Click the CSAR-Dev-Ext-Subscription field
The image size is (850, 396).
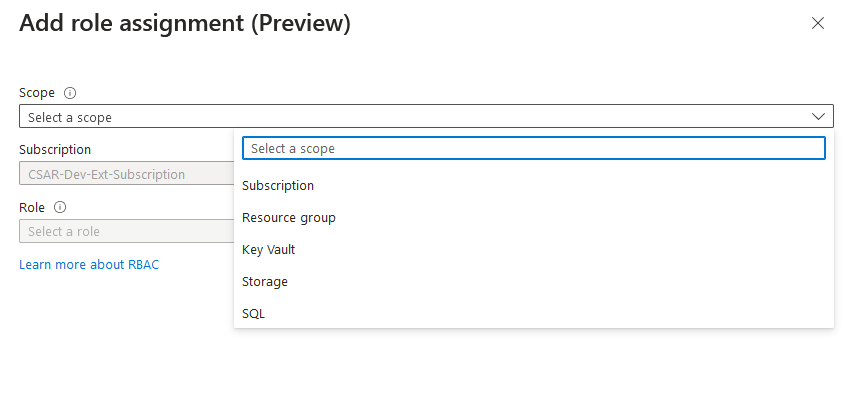(x=126, y=174)
